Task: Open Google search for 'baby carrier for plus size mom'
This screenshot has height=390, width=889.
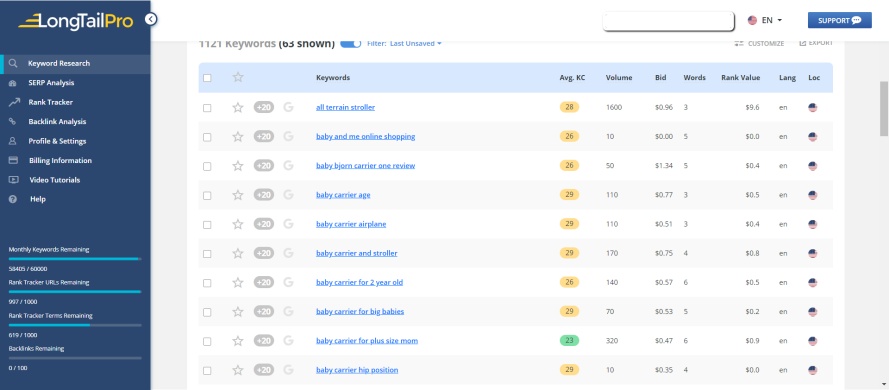Action: pyautogui.click(x=288, y=341)
